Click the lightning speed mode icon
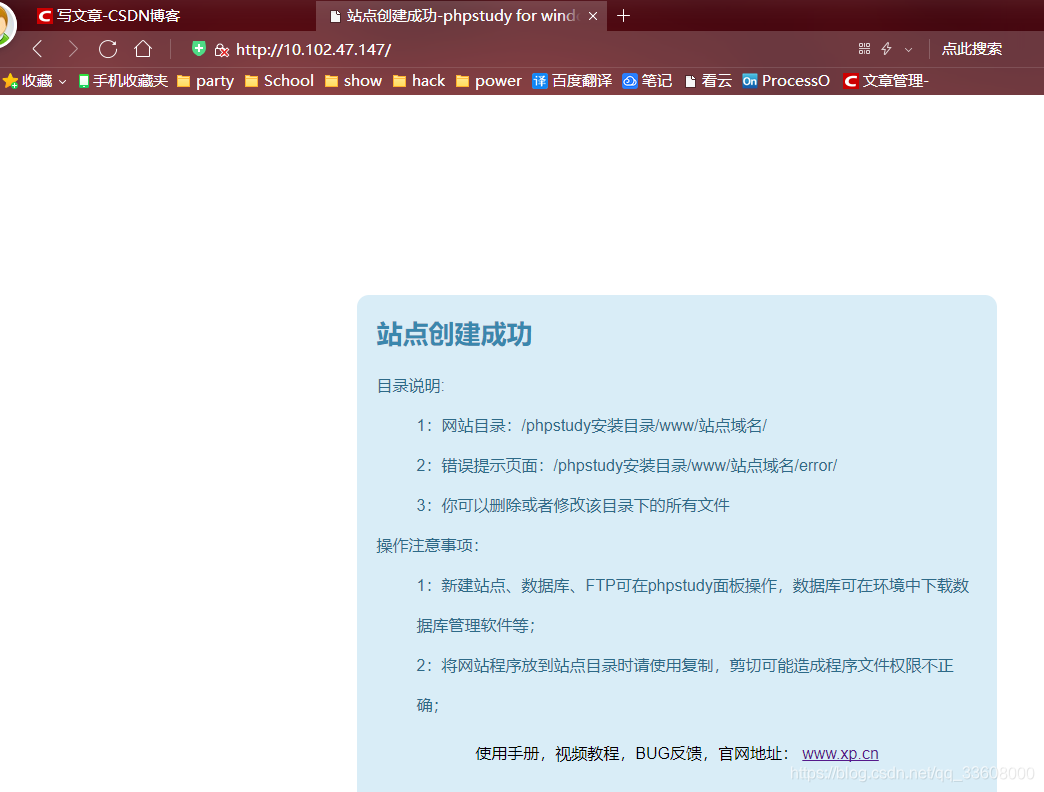 pyautogui.click(x=886, y=49)
